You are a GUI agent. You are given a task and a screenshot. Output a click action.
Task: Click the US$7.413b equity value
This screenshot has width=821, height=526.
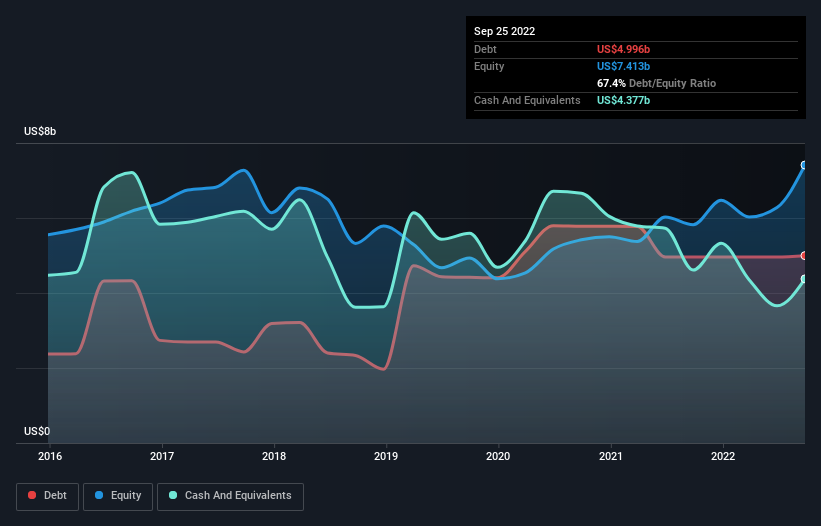click(x=623, y=66)
